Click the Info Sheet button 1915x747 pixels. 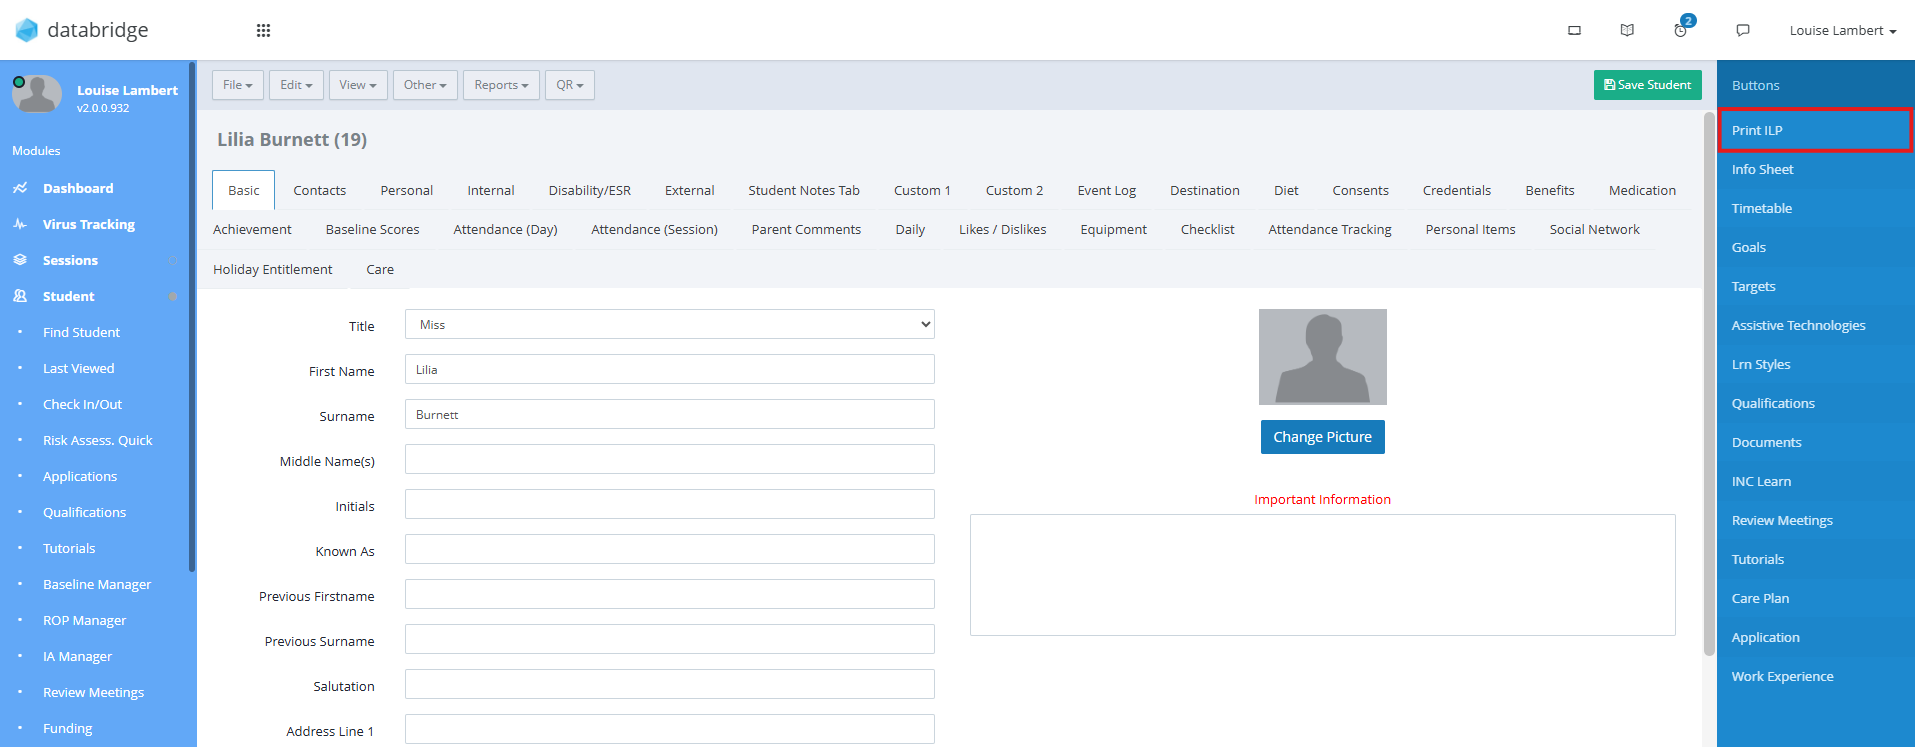point(1815,169)
